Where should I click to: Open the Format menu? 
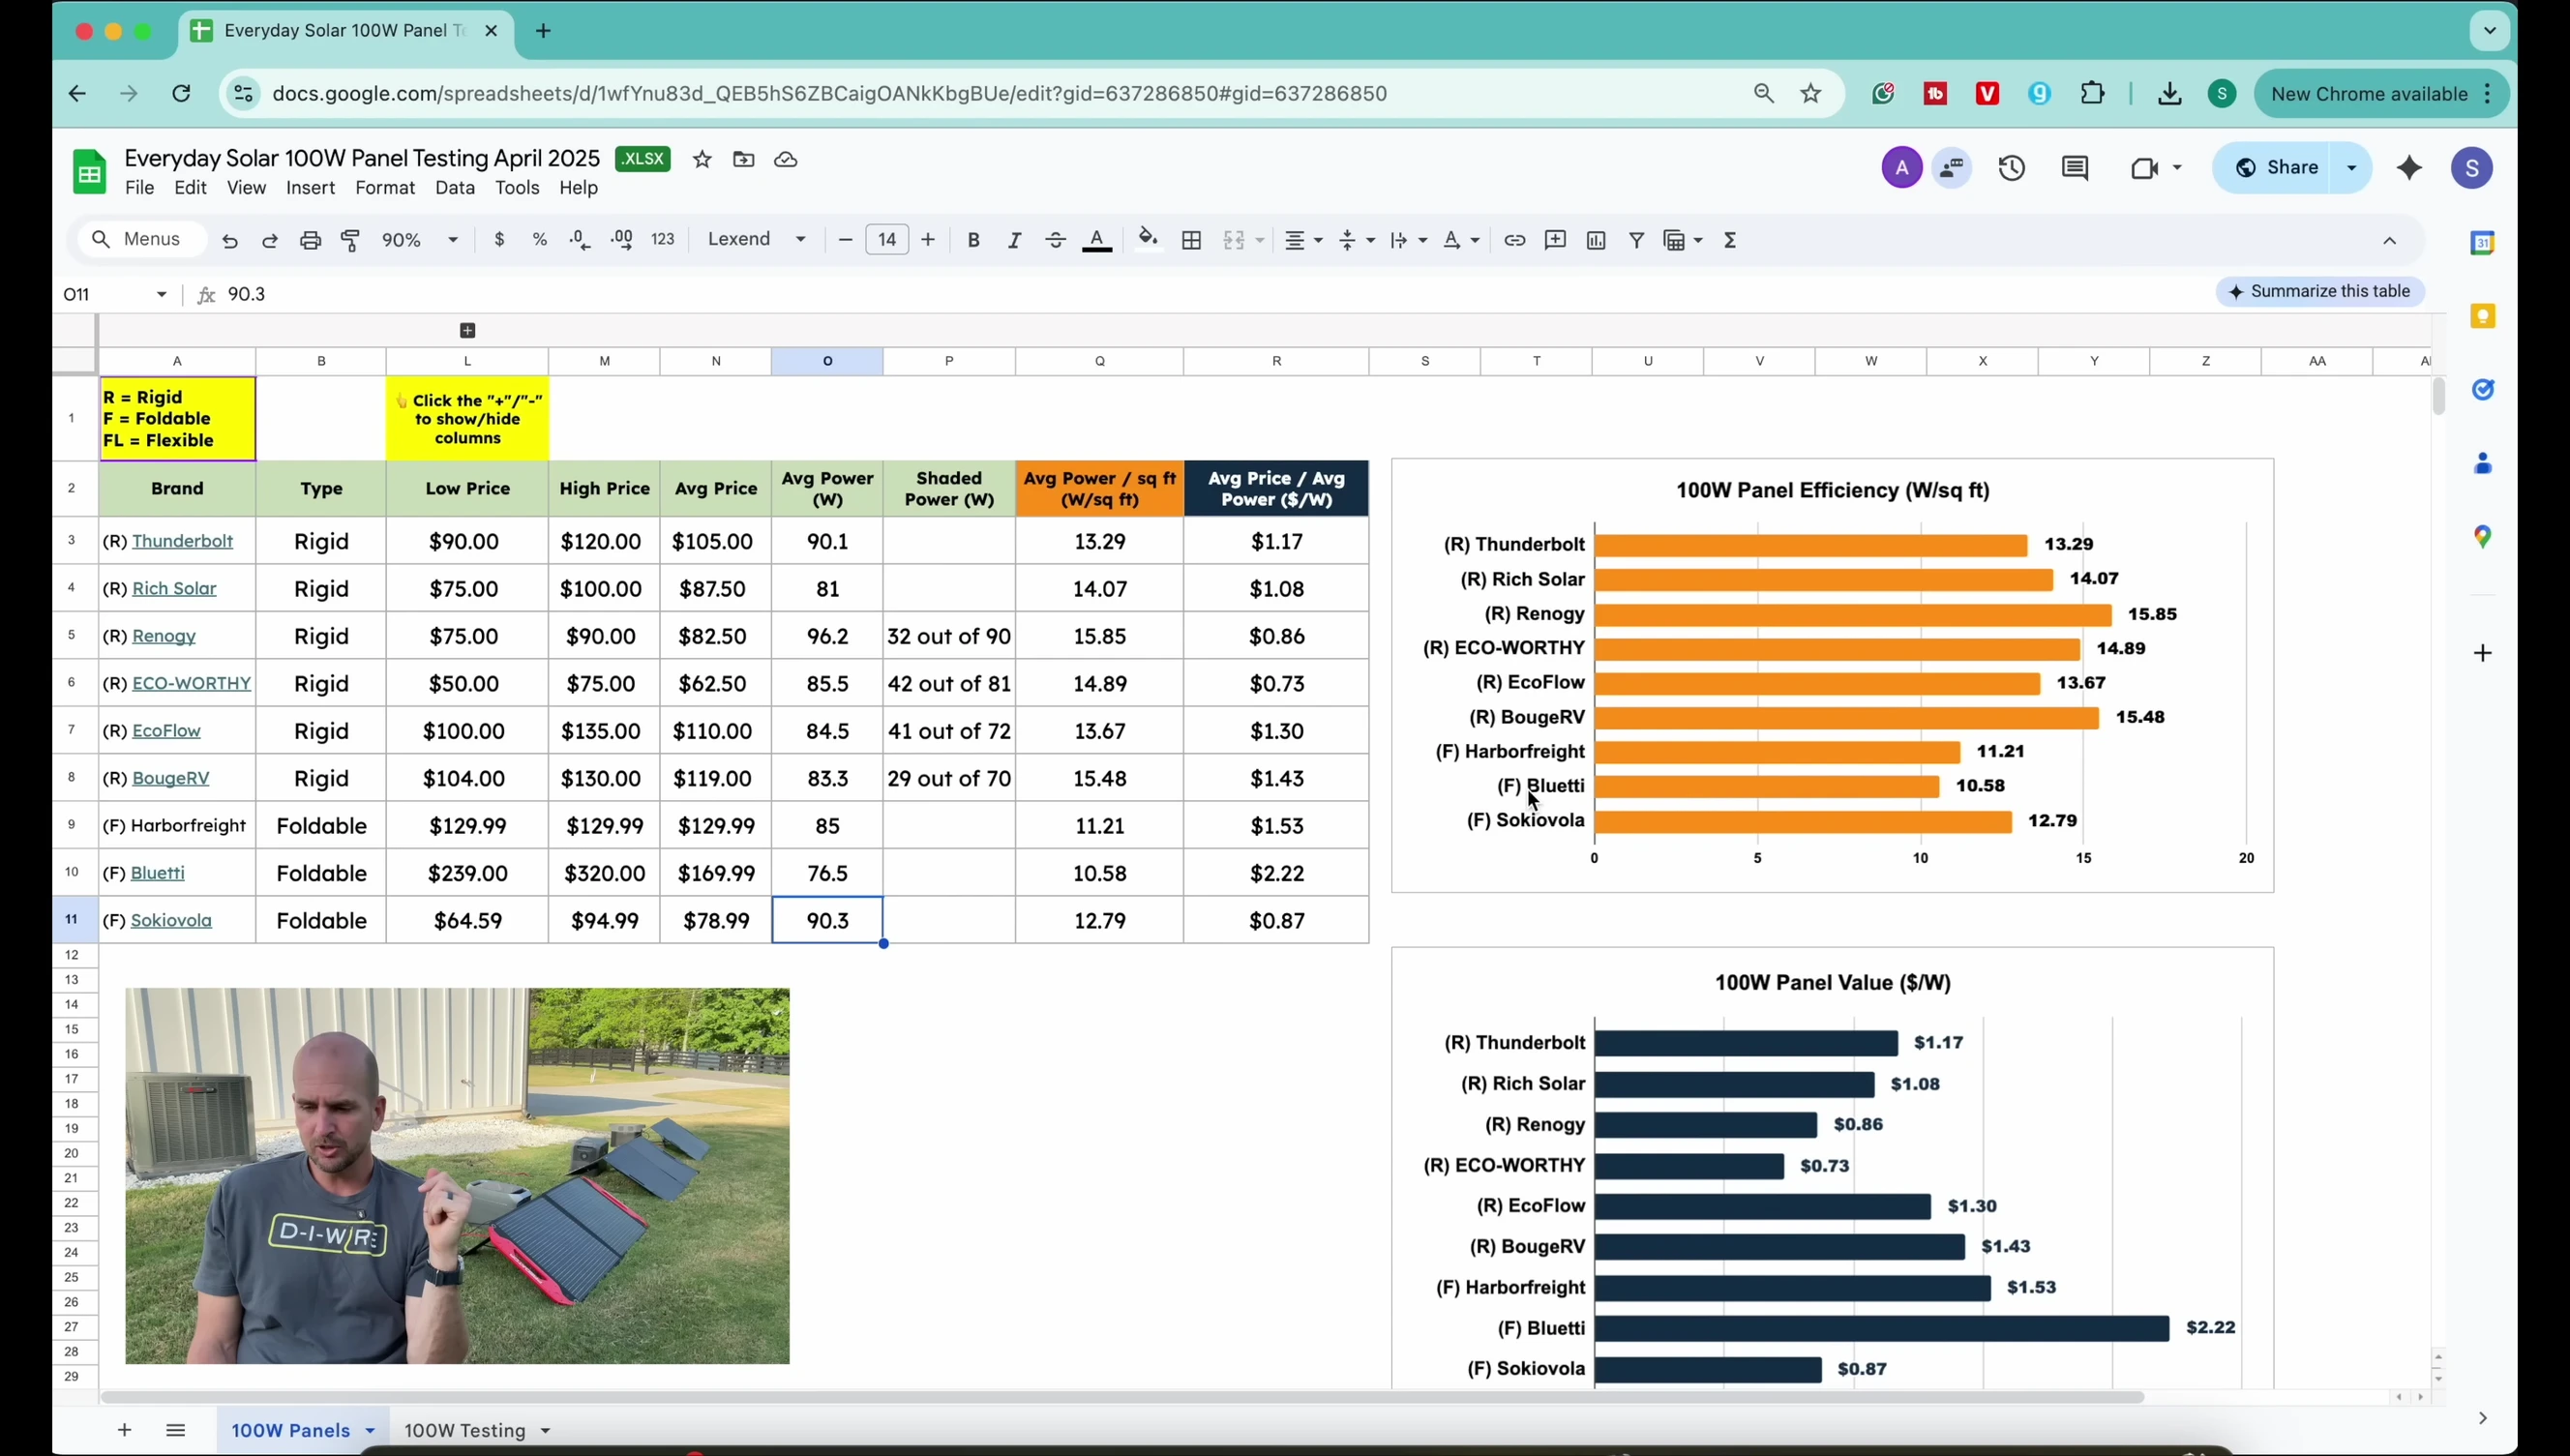coord(385,188)
